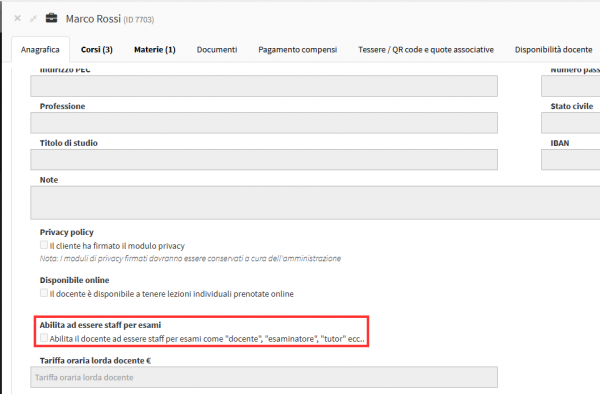Switch to the Anagrafica tab
The image size is (600, 394).
click(x=40, y=50)
